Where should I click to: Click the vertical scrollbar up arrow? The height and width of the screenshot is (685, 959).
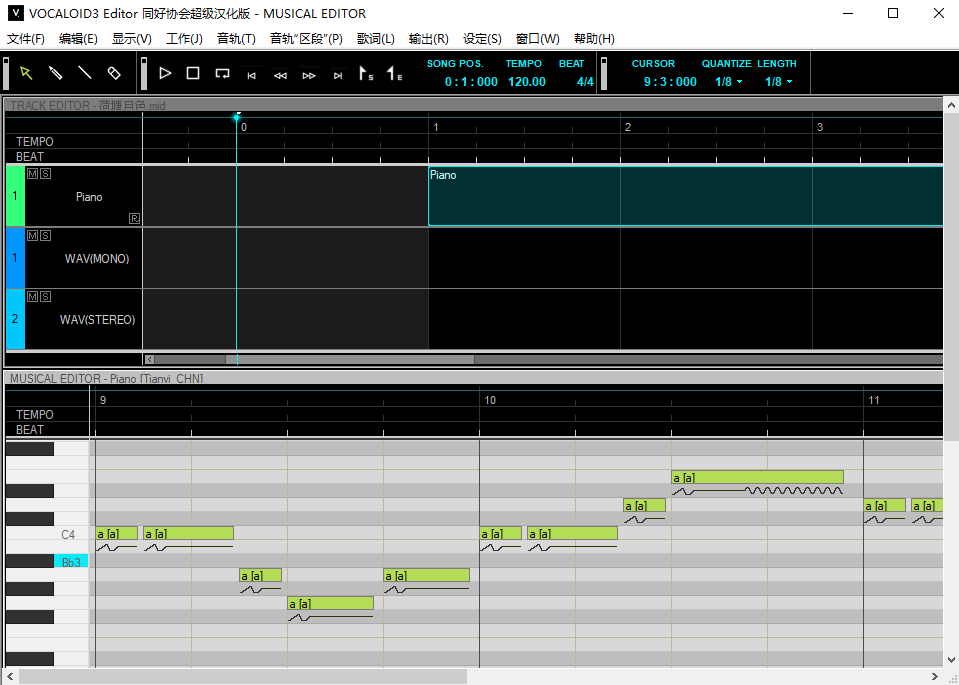pos(951,105)
